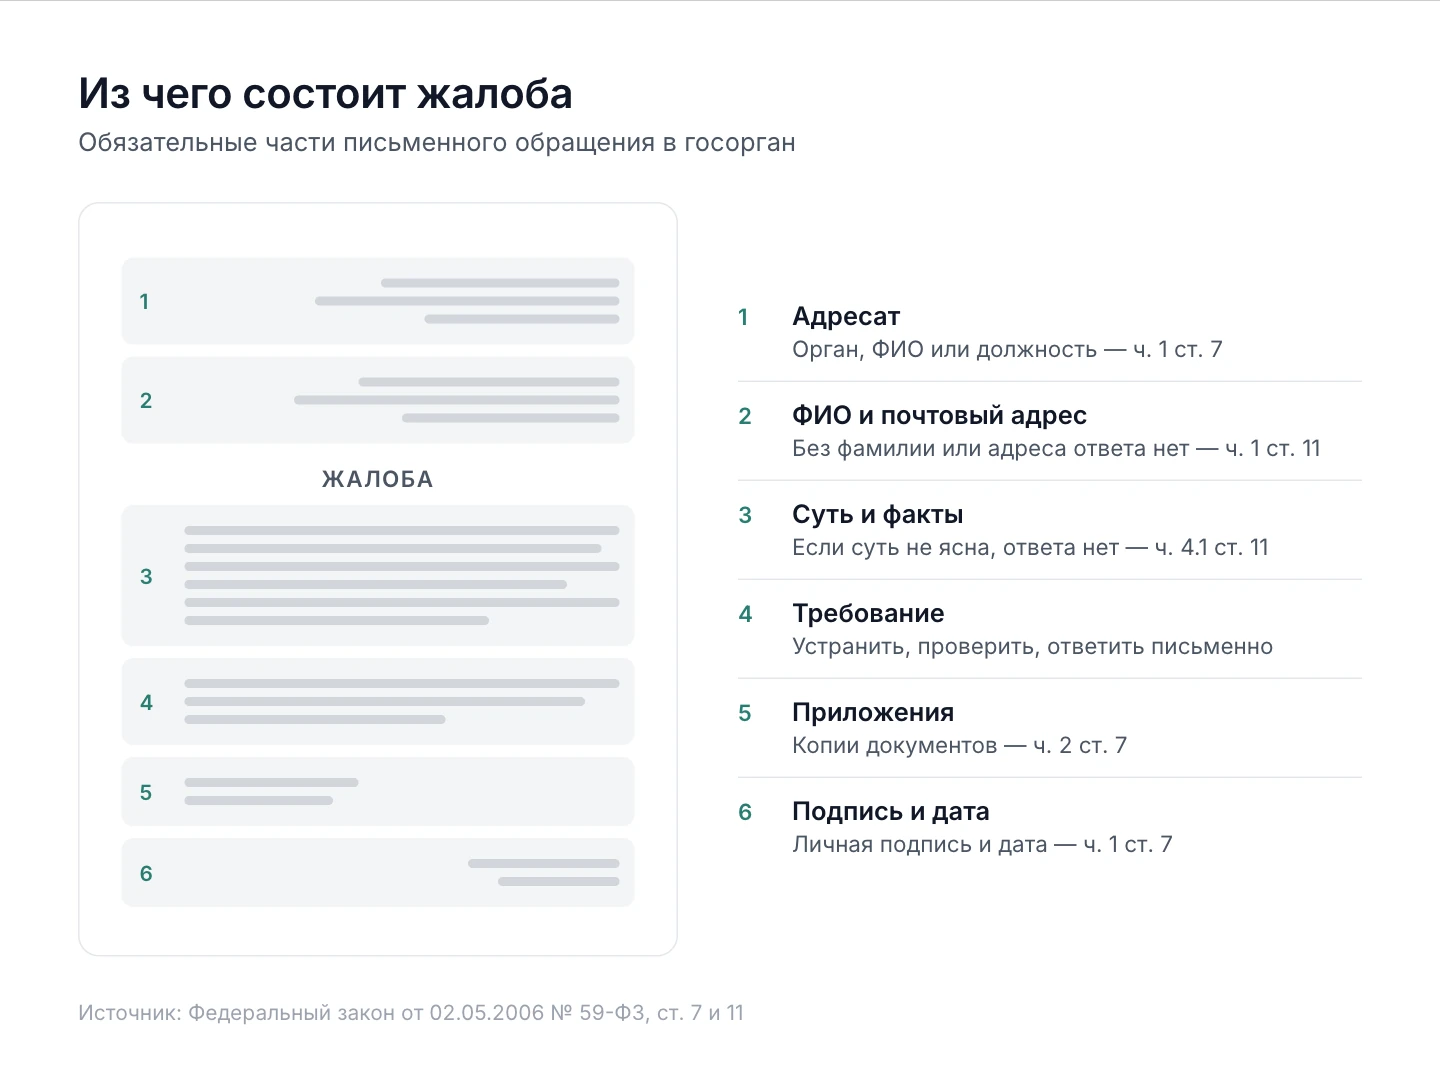Click the legend title "Адресат"

click(x=846, y=317)
